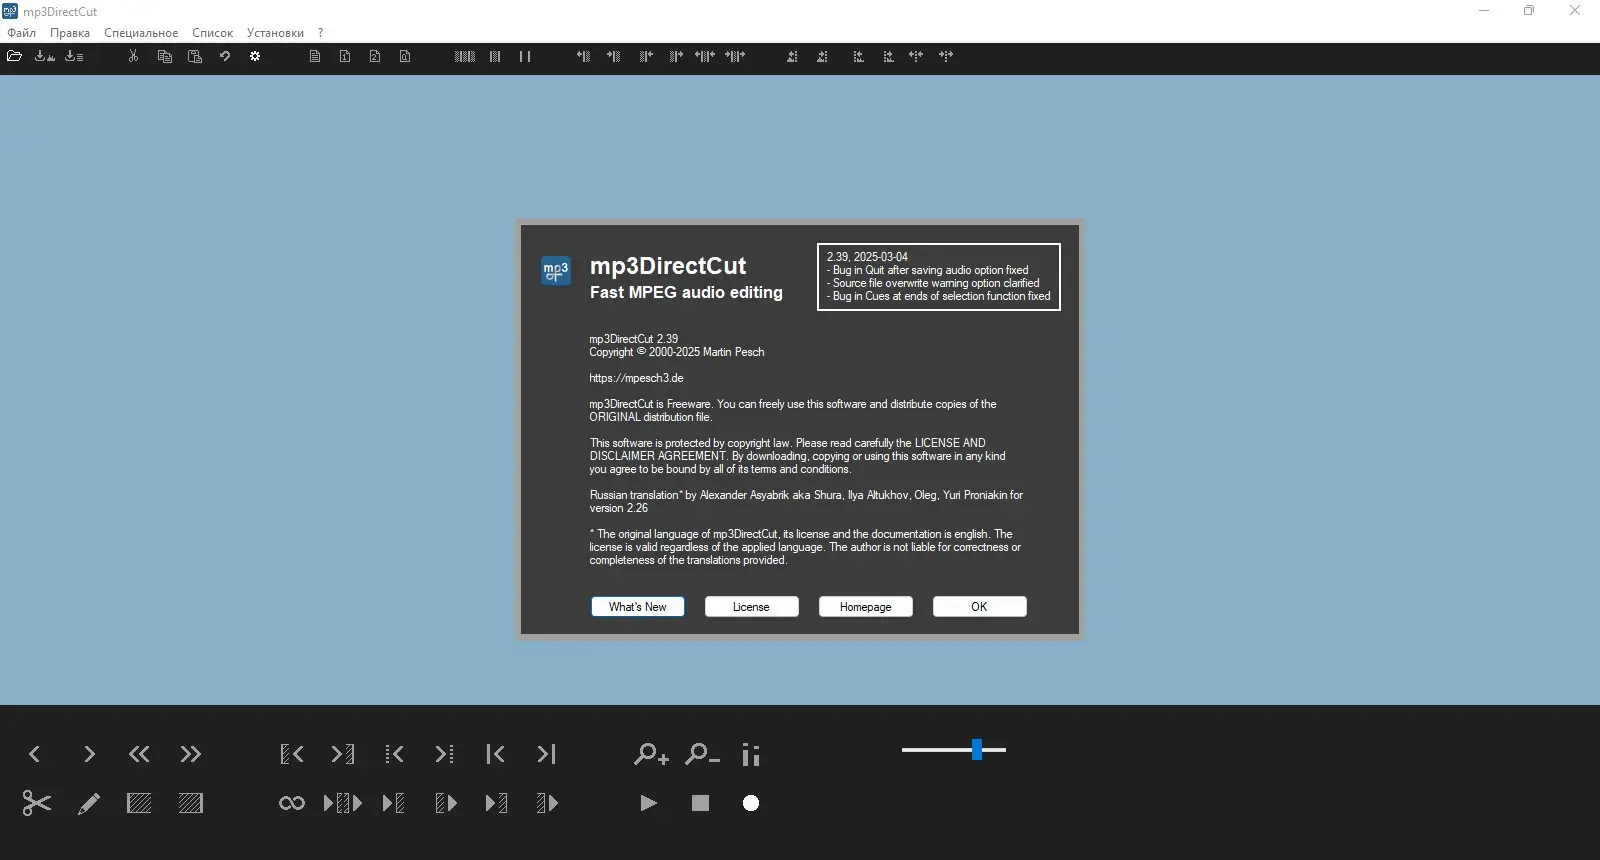Click the Homepage button
Viewport: 1600px width, 860px height.
tap(866, 607)
